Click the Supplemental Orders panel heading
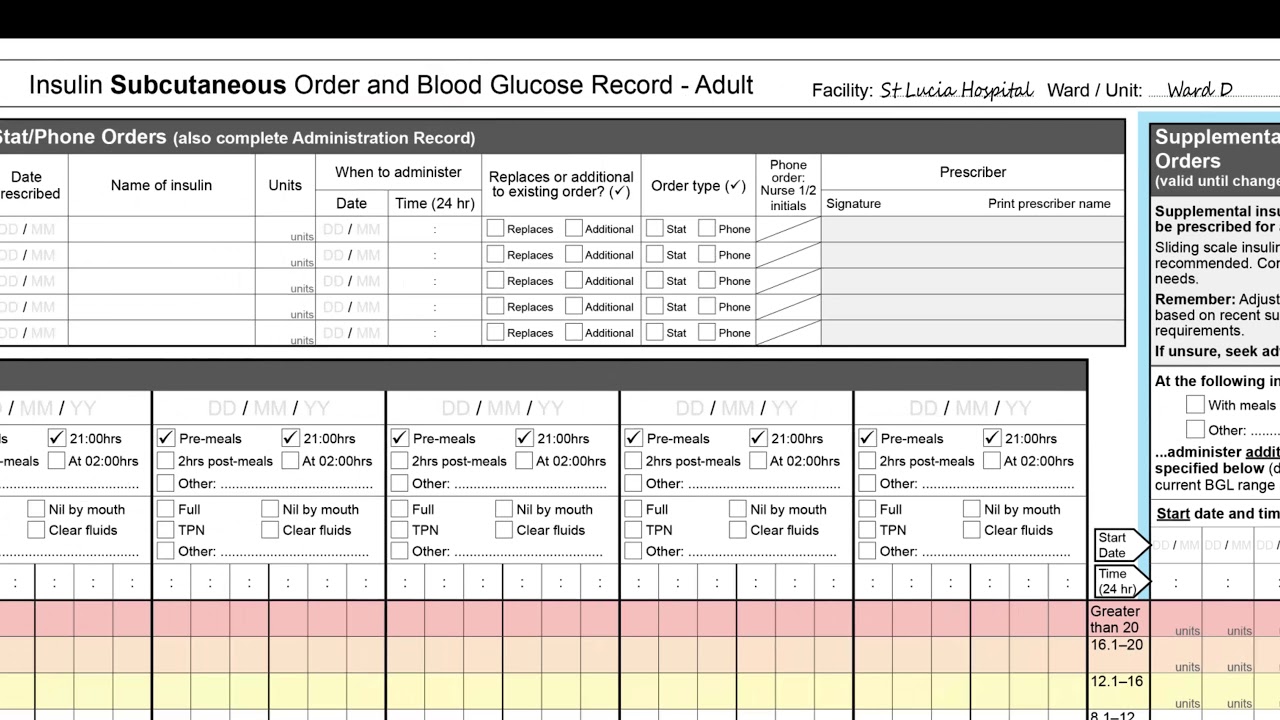Screen dimensions: 1280x720 [x=1217, y=149]
